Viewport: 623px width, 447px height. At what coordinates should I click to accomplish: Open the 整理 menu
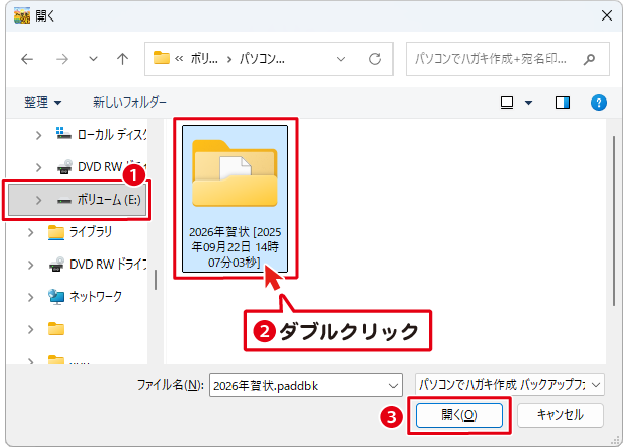[42, 102]
